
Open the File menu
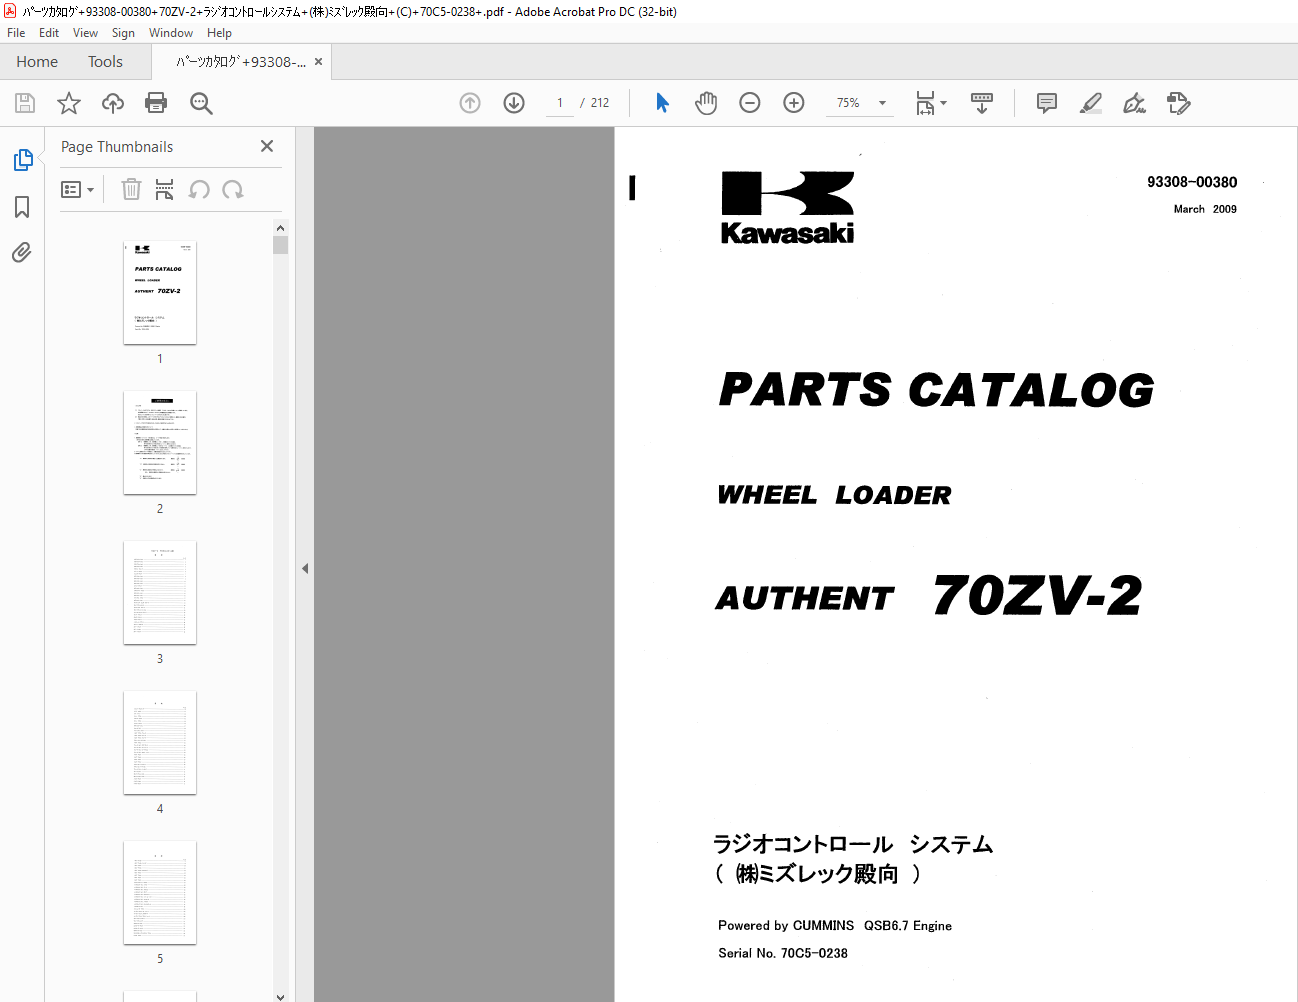point(16,33)
